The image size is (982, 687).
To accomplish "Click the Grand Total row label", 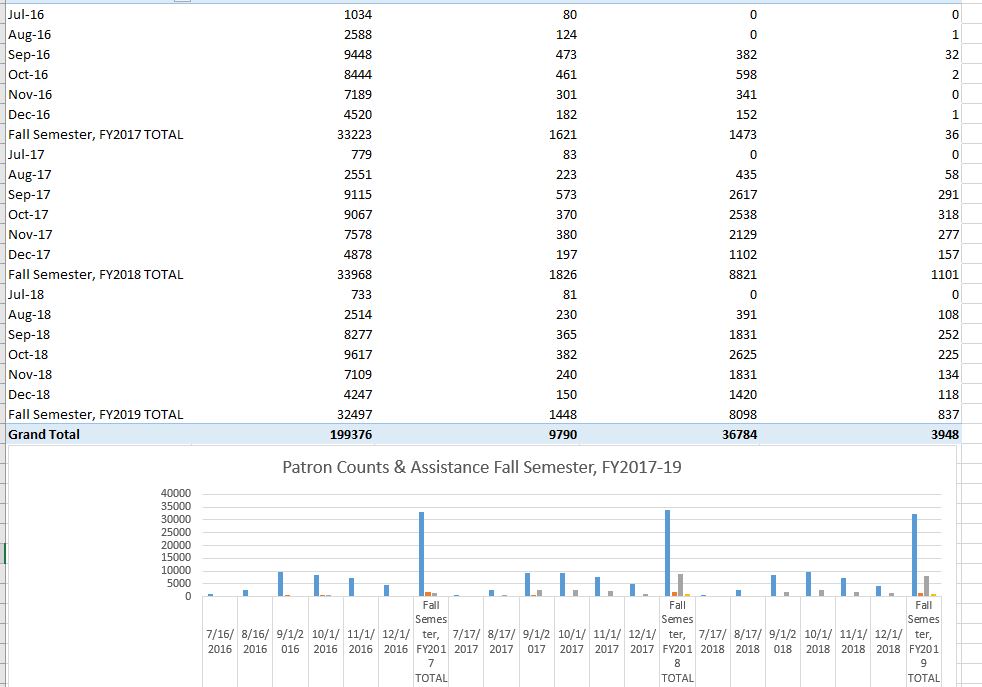I will 44,435.
